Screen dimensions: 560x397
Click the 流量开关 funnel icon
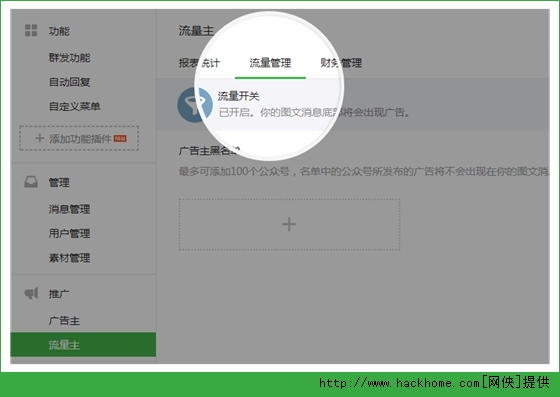(195, 105)
